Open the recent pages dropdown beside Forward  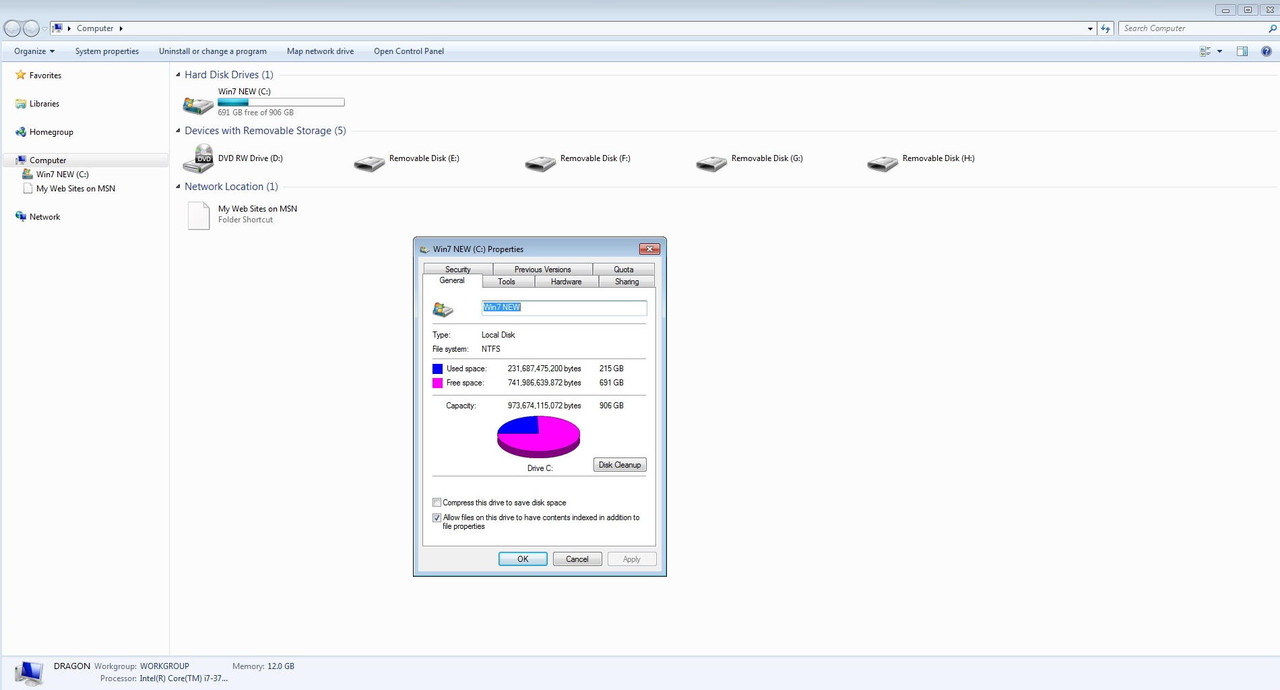(44, 29)
